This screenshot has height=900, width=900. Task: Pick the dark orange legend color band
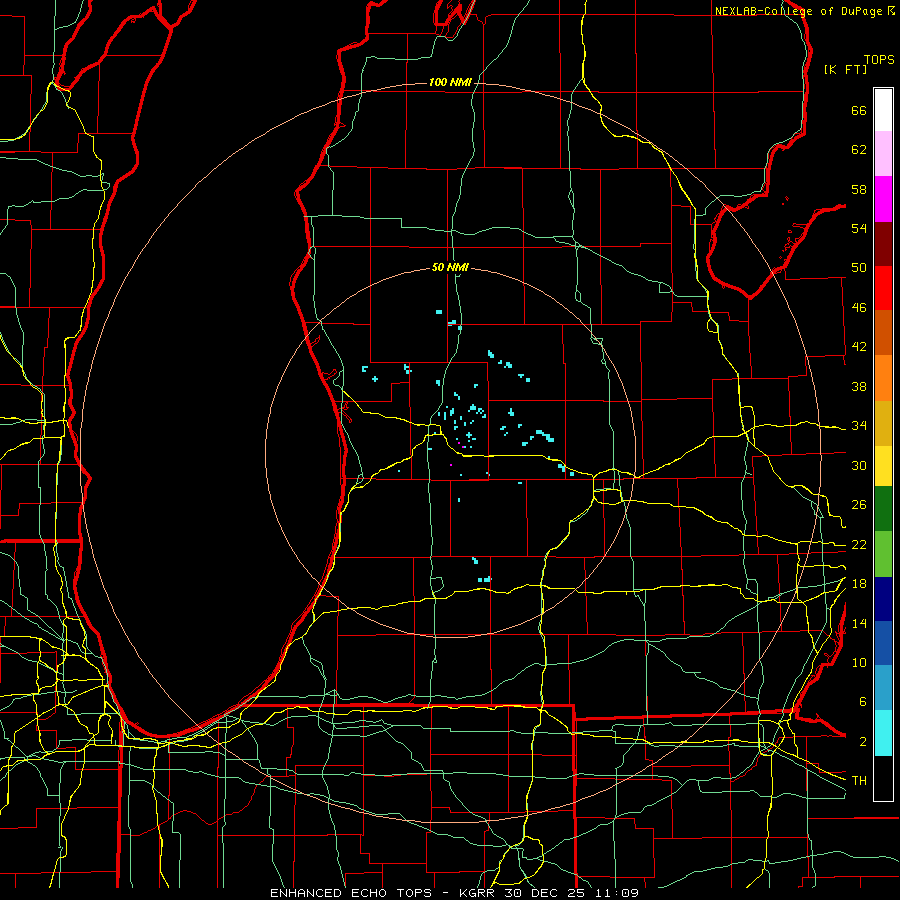pyautogui.click(x=883, y=333)
